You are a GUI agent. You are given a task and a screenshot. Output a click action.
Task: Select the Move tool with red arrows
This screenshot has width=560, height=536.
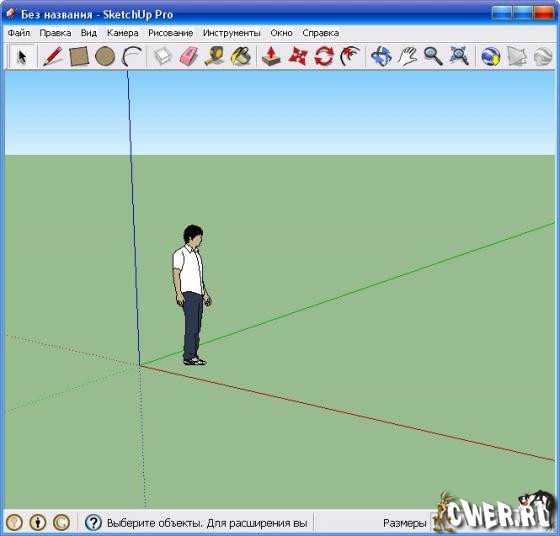pyautogui.click(x=298, y=56)
